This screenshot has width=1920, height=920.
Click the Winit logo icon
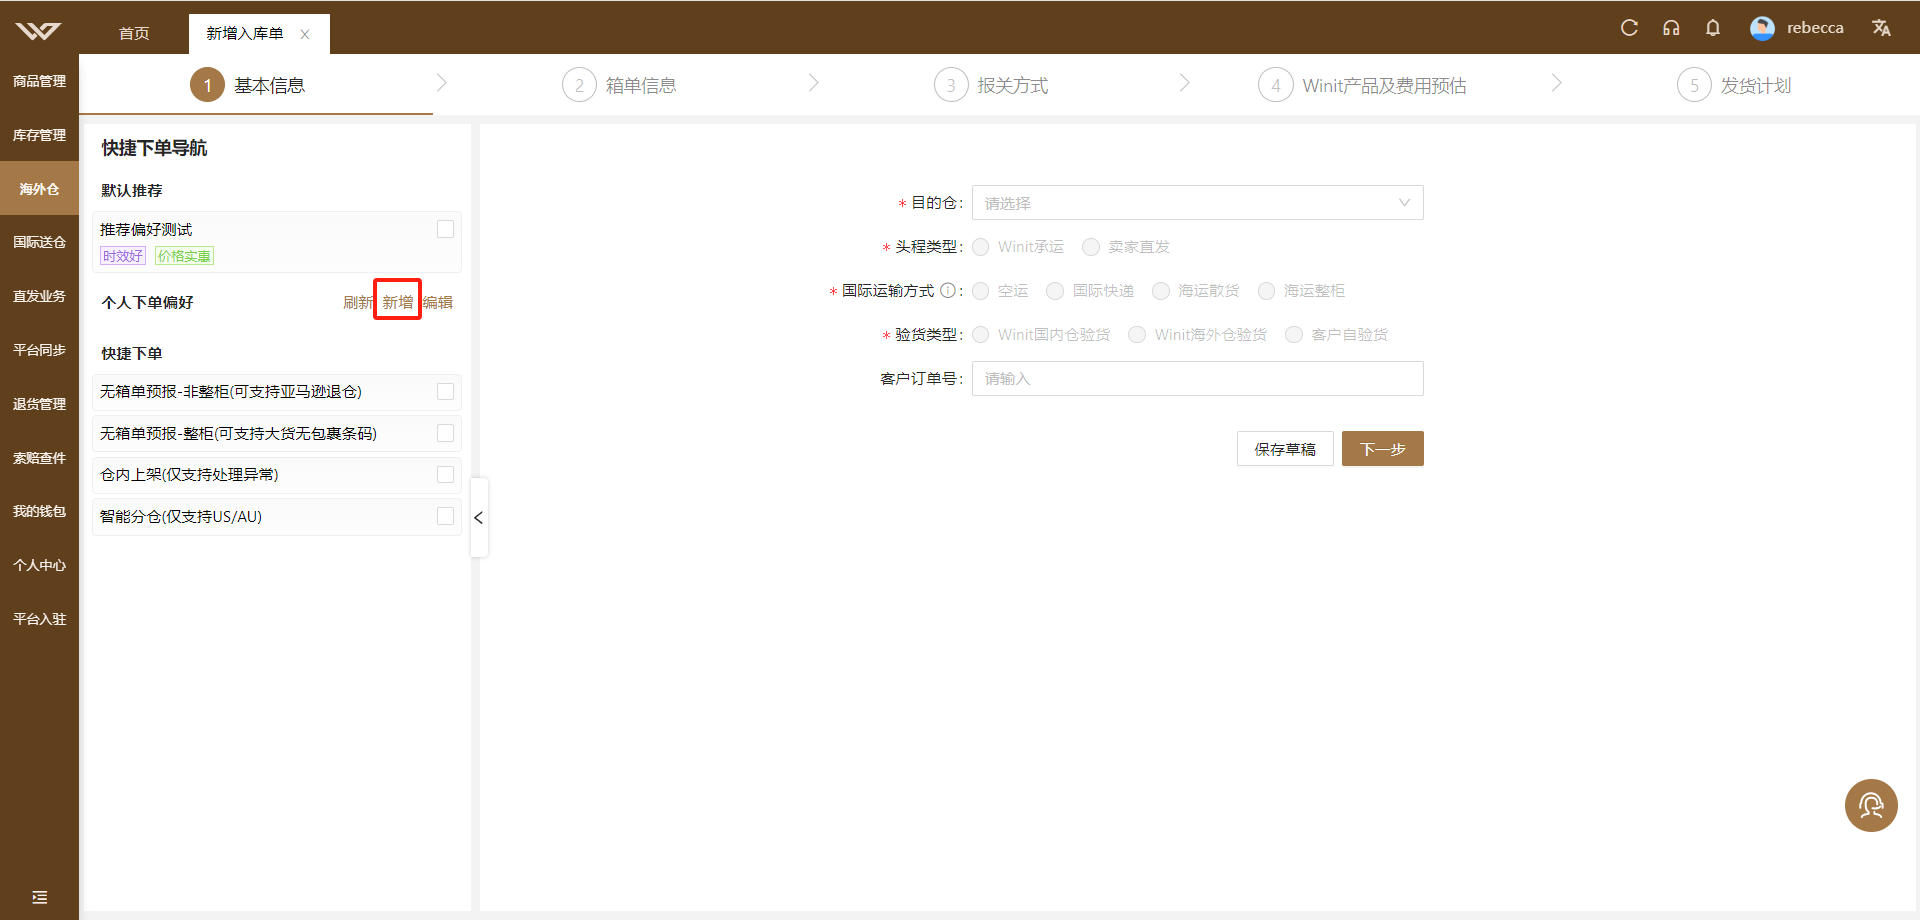click(x=38, y=31)
